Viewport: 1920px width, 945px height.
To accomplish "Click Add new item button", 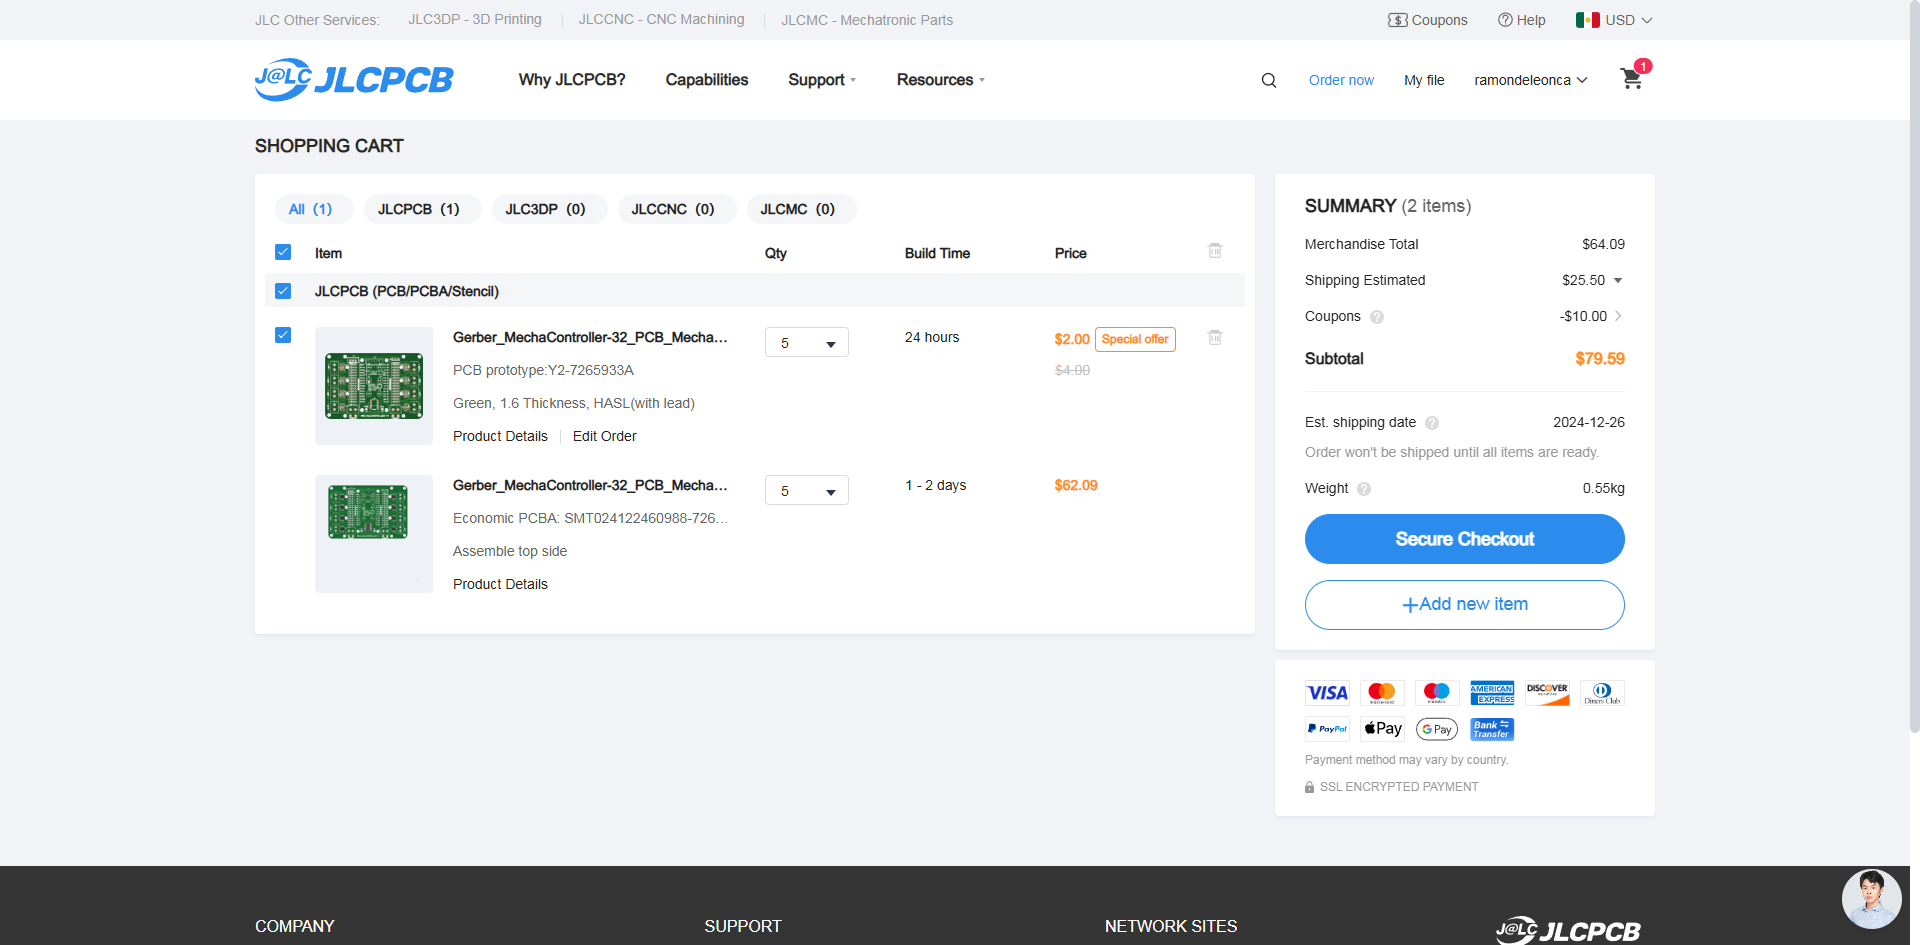I will [x=1464, y=605].
